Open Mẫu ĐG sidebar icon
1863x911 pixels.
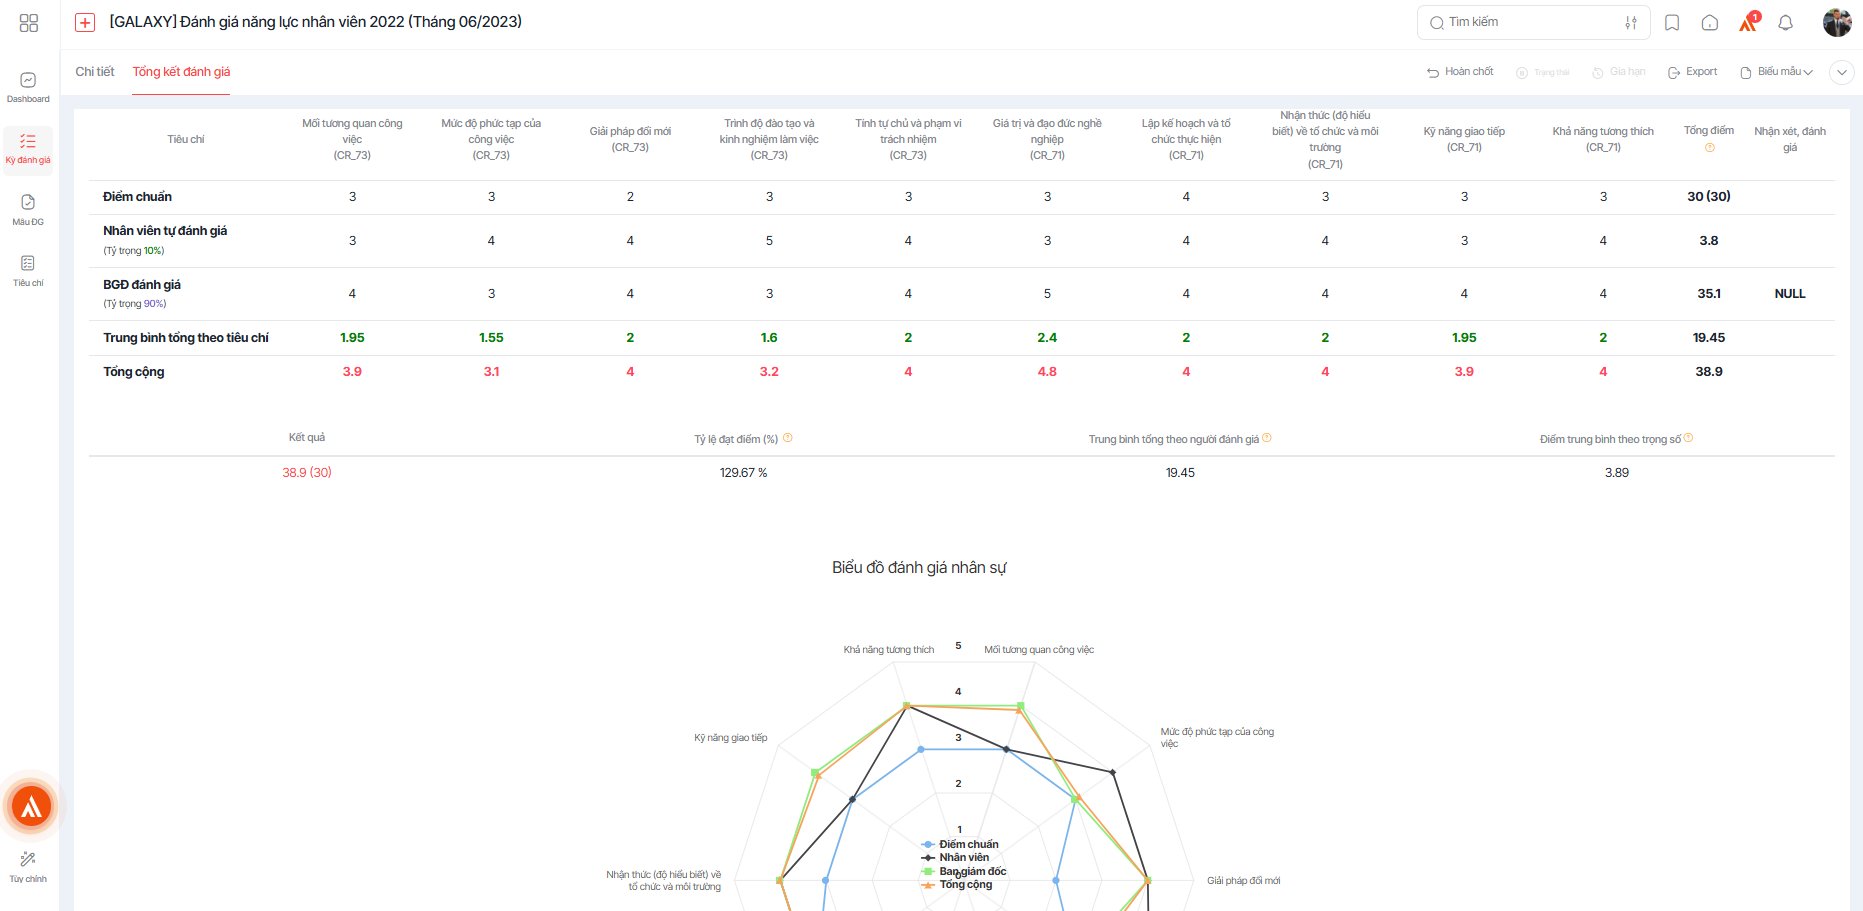[28, 209]
